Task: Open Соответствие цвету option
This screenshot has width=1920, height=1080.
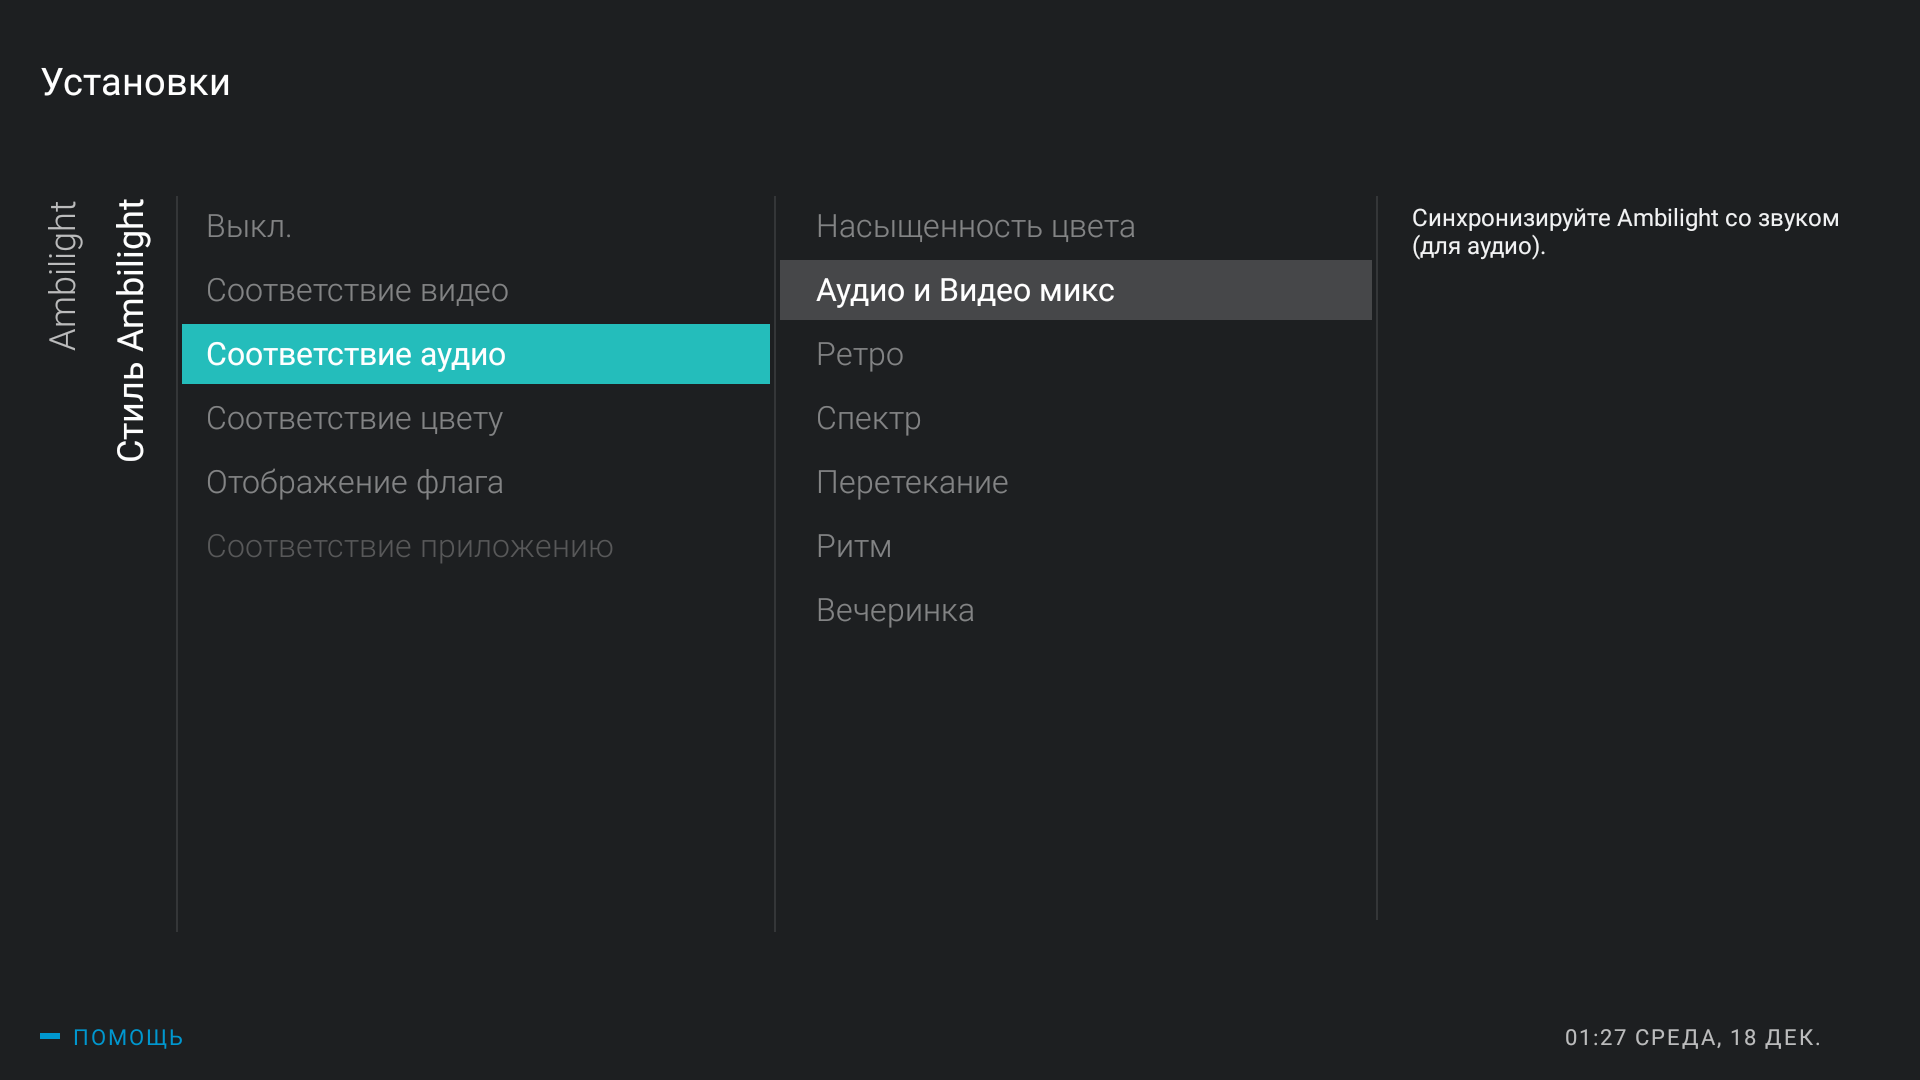Action: [354, 418]
